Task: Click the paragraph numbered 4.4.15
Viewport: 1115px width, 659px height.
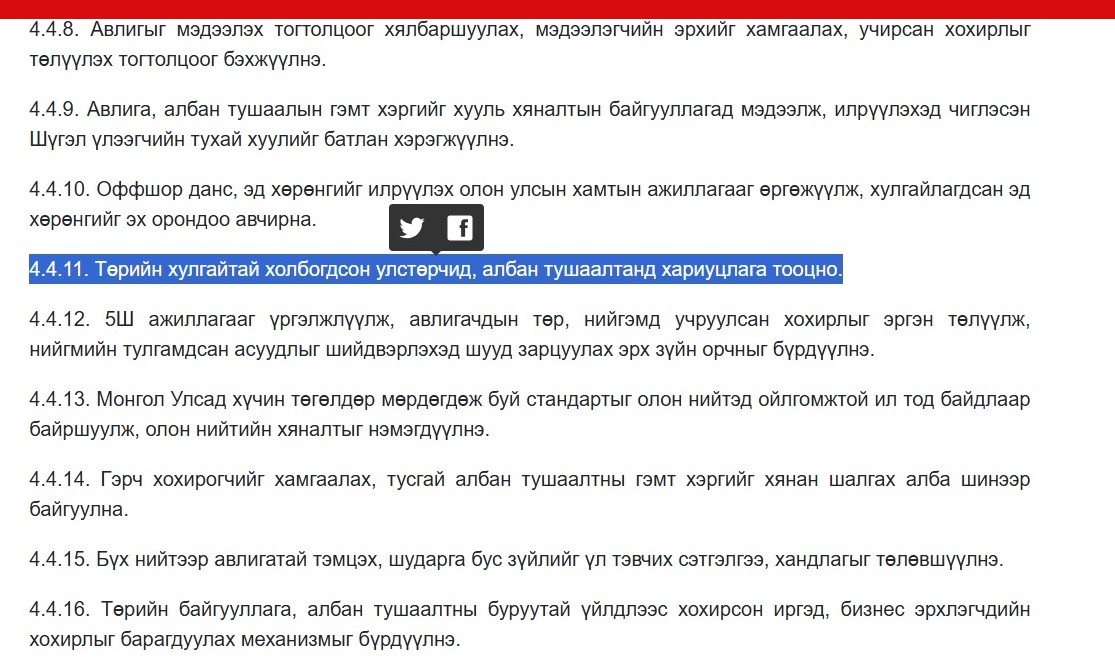Action: coord(515,559)
